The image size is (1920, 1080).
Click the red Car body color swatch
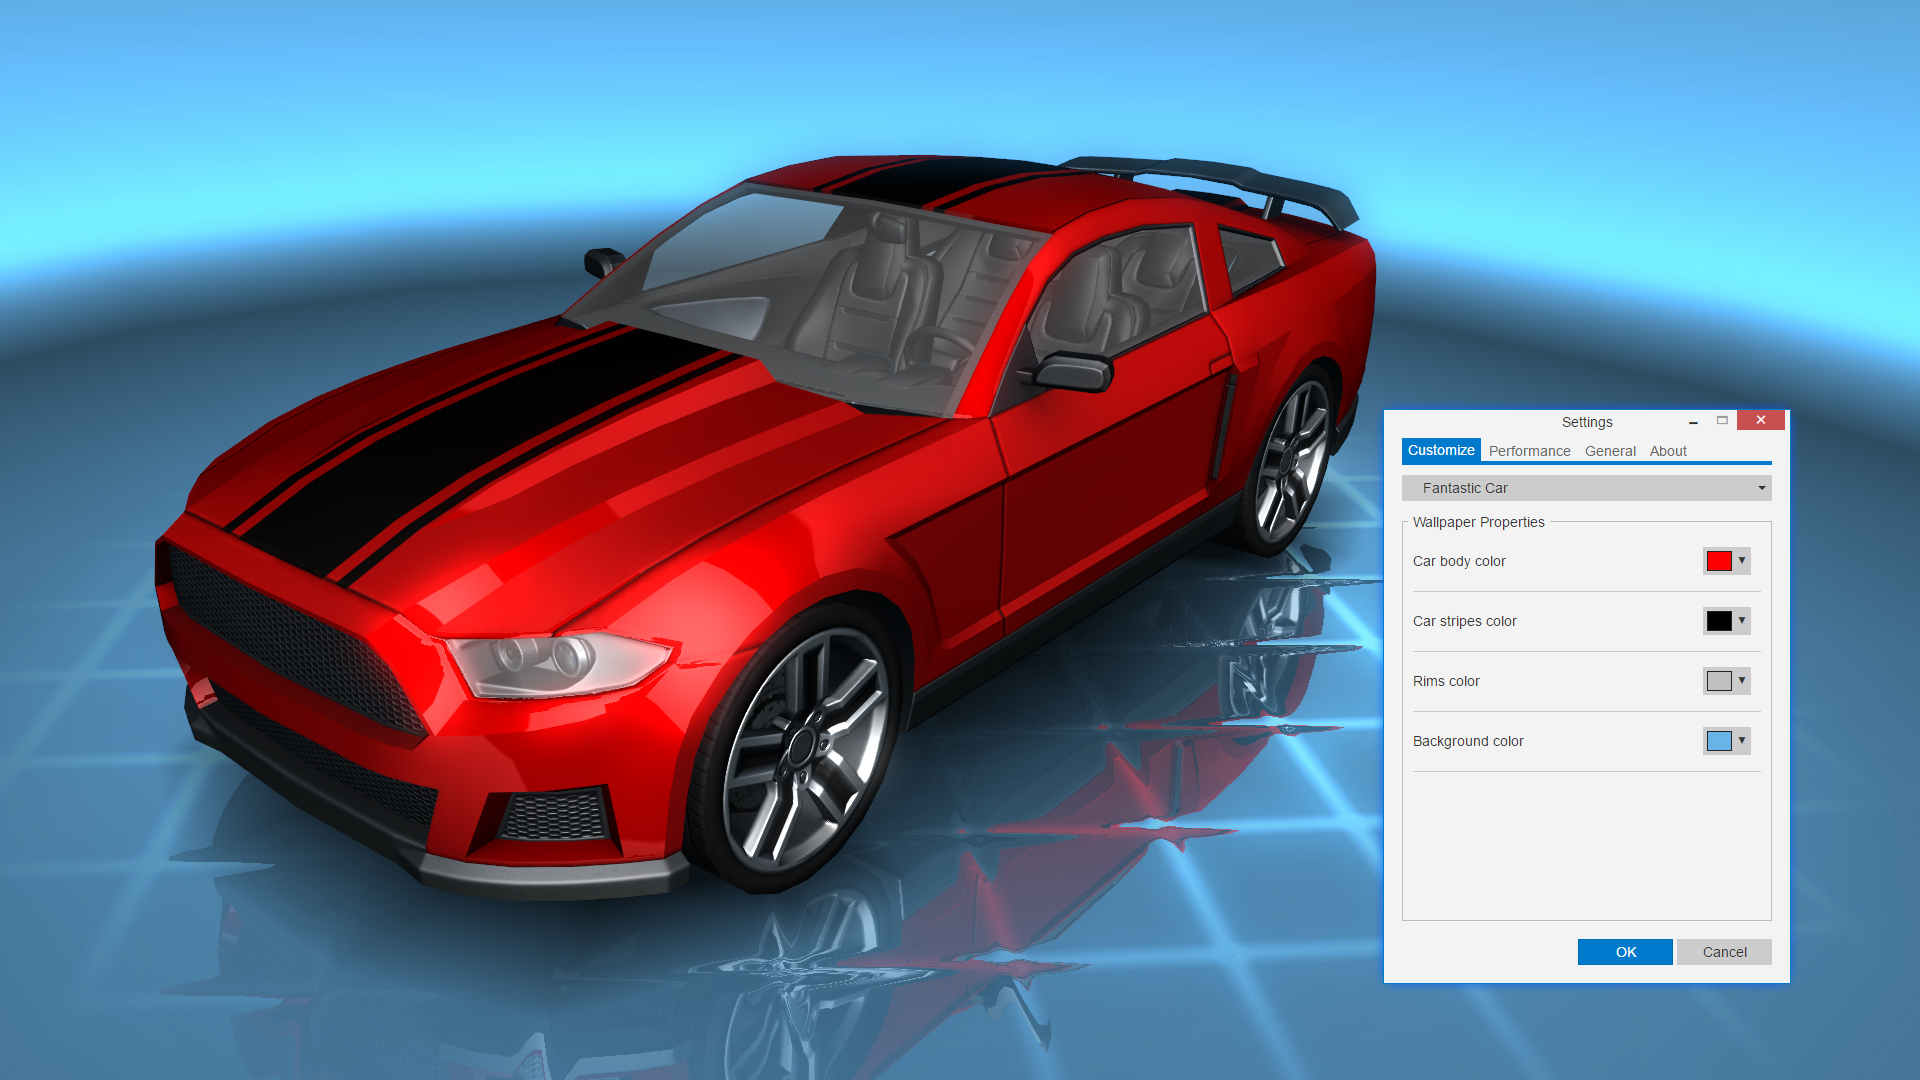point(1719,561)
